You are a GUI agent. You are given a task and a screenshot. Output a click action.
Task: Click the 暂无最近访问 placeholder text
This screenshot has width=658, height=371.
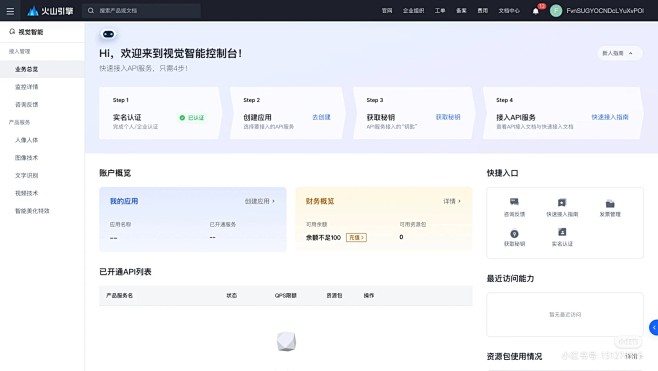(565, 314)
